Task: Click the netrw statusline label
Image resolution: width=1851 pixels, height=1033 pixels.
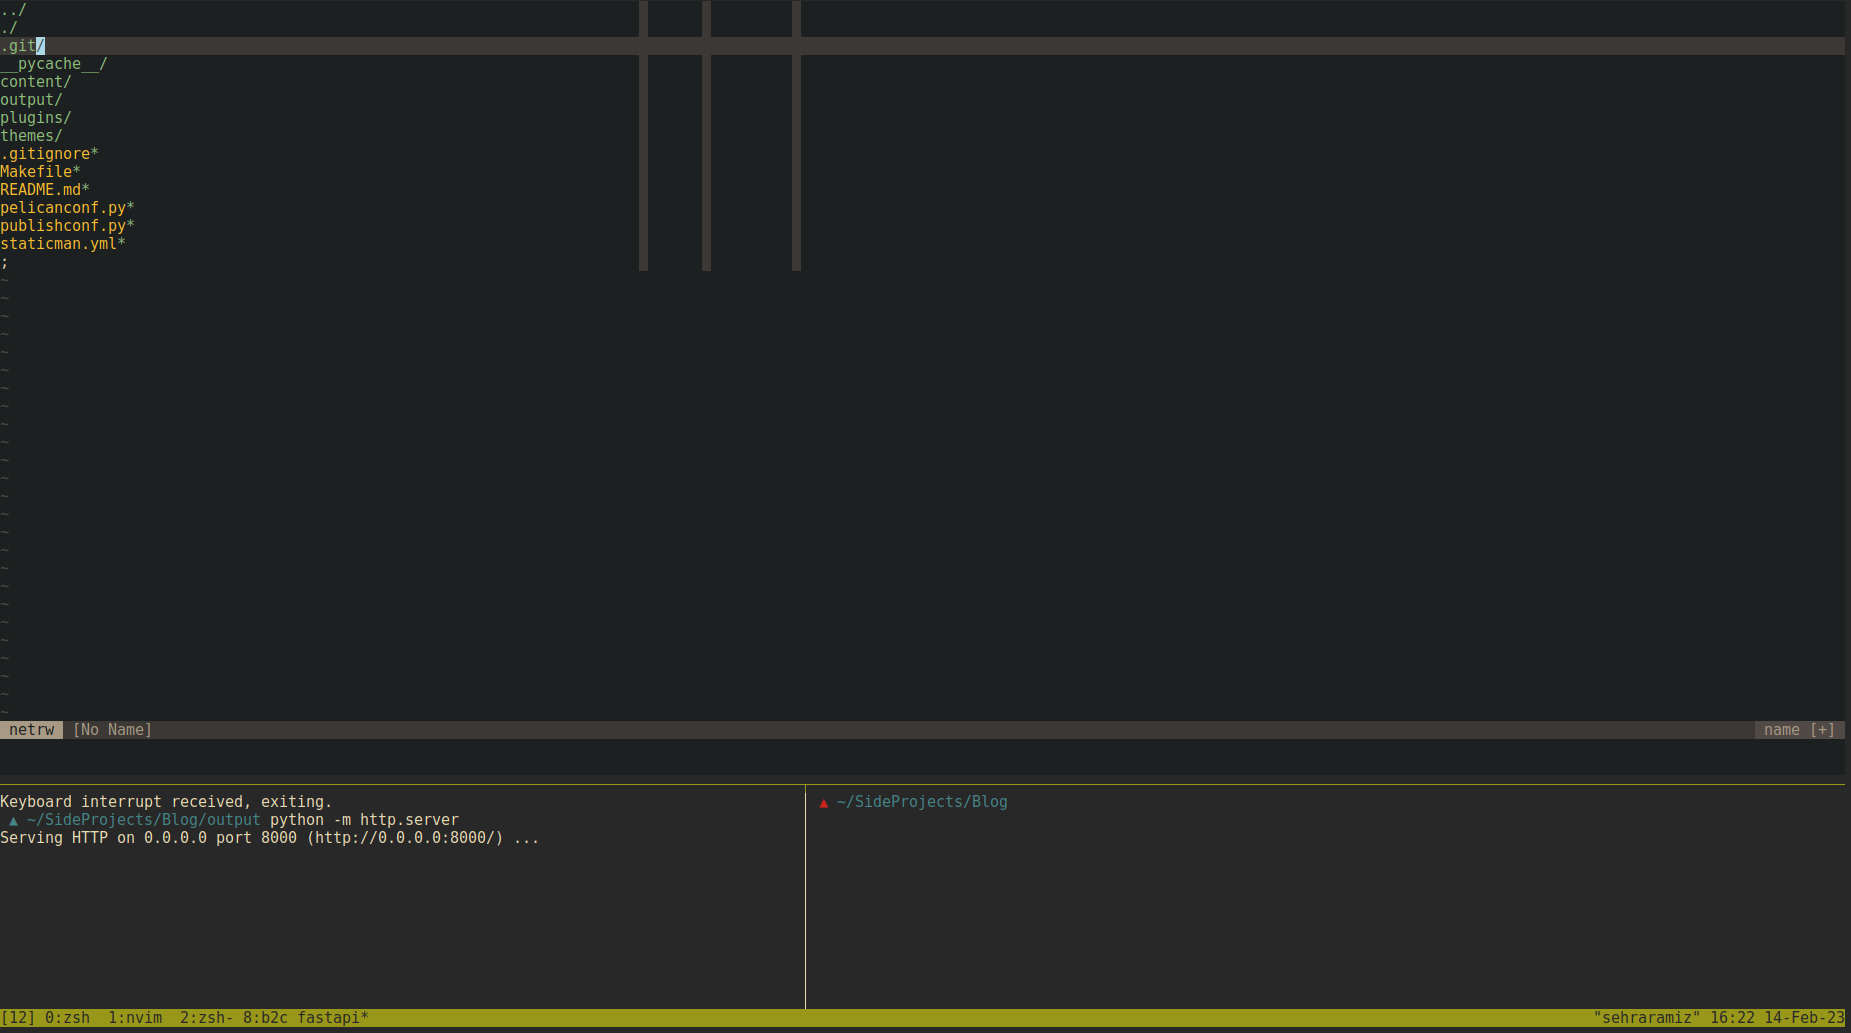Action: point(31,730)
